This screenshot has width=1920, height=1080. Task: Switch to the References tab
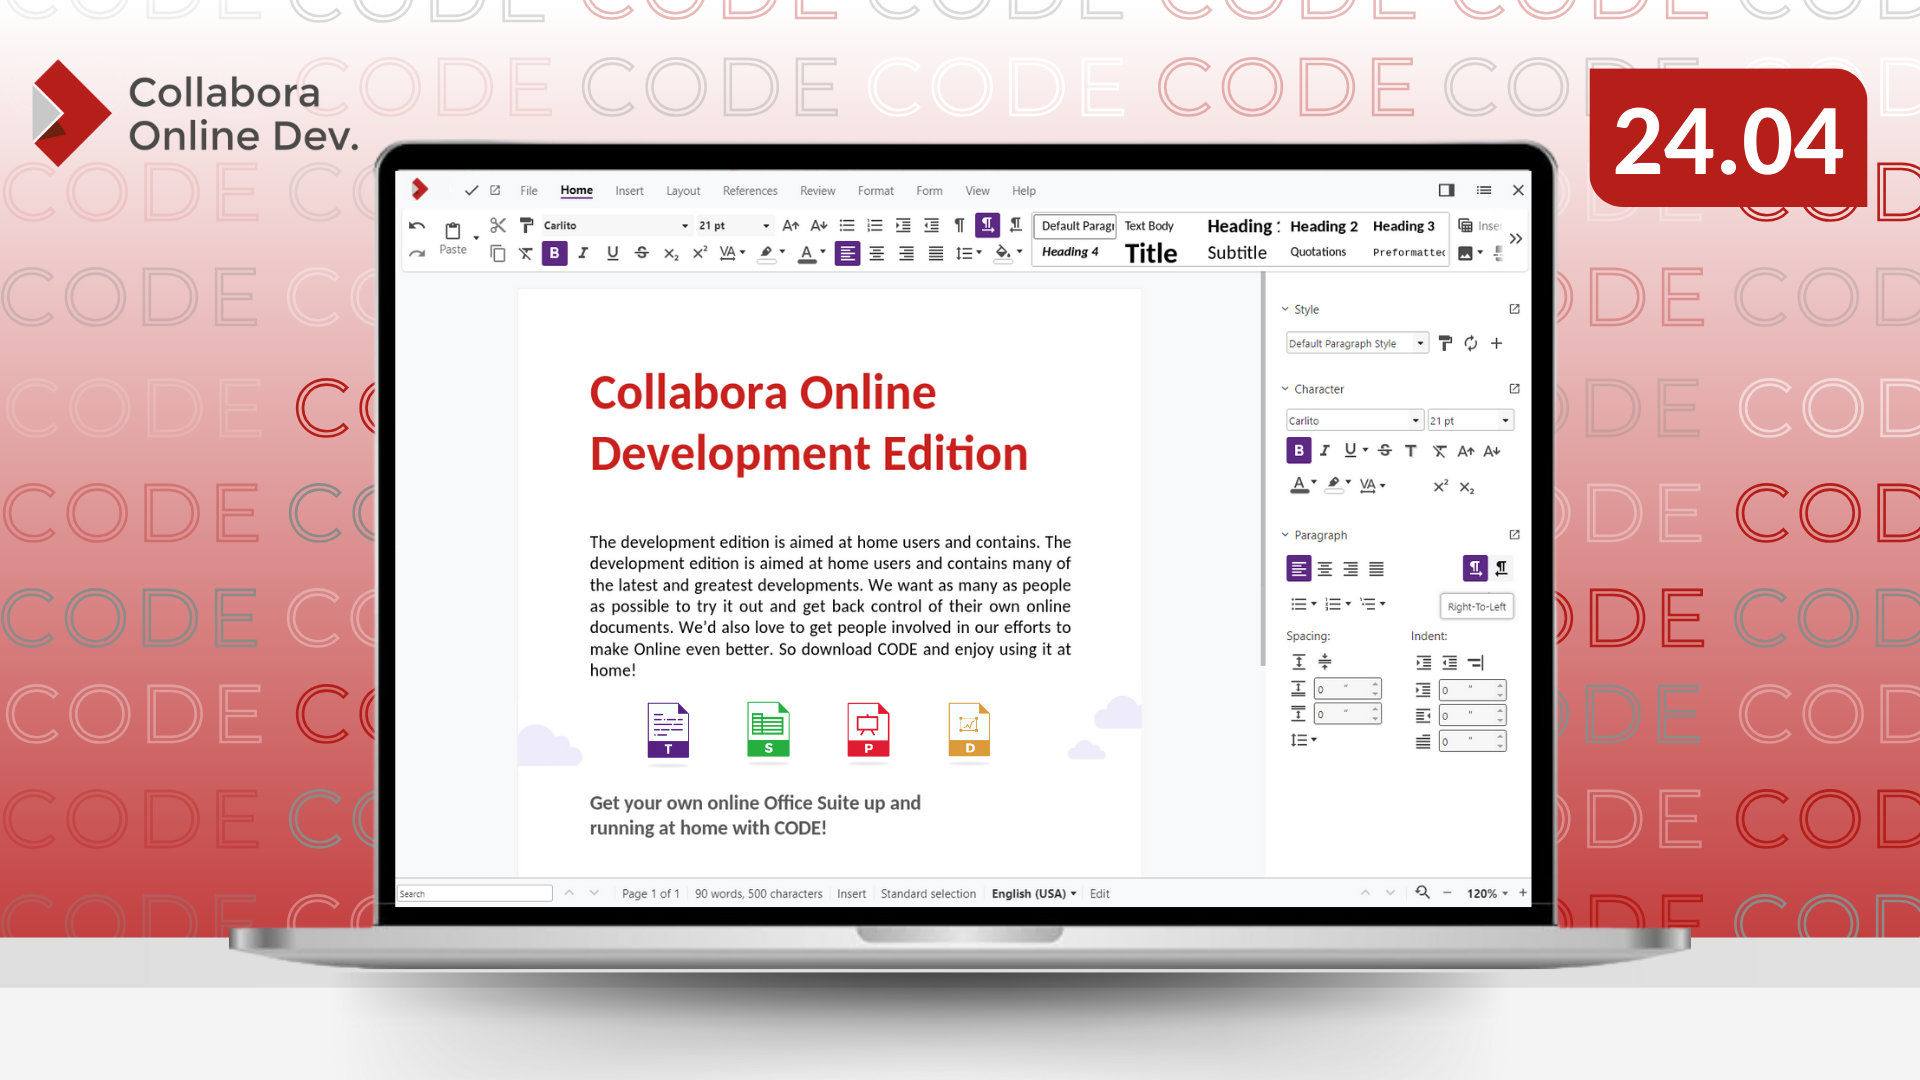coord(749,191)
